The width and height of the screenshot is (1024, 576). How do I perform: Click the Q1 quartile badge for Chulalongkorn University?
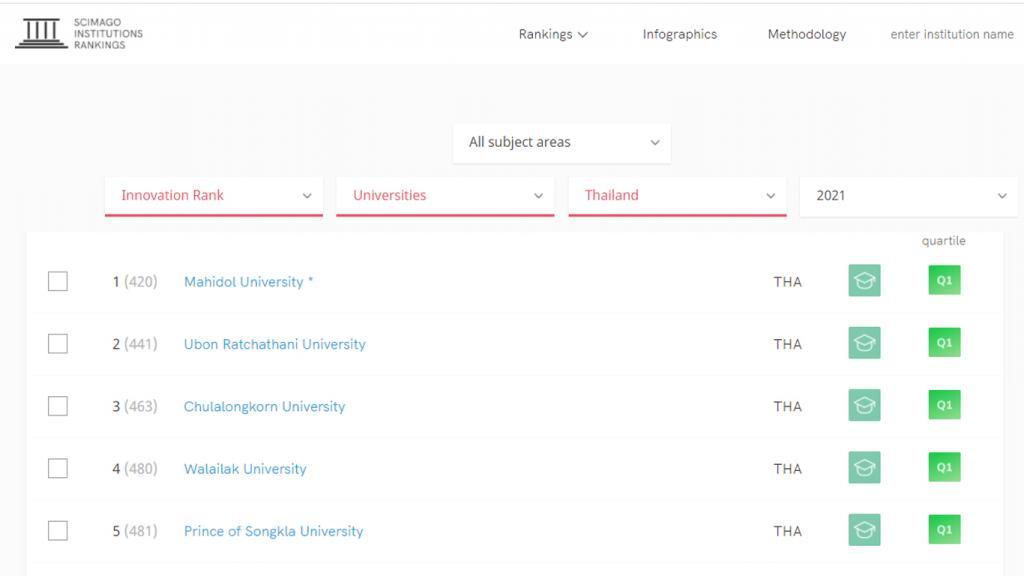pos(944,405)
